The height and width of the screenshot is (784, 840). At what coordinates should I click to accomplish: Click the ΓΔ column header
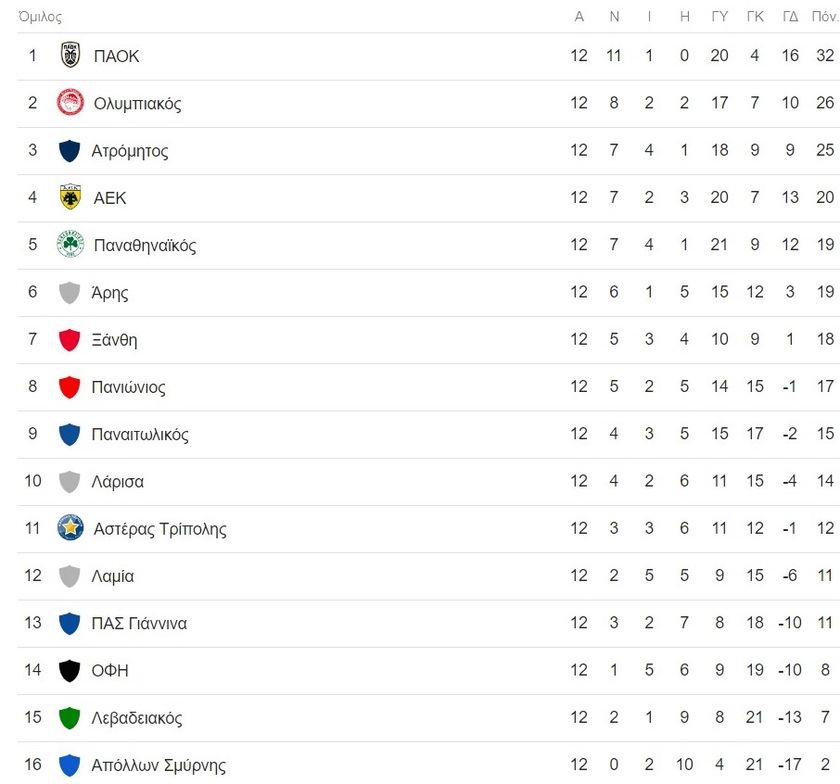pyautogui.click(x=790, y=17)
